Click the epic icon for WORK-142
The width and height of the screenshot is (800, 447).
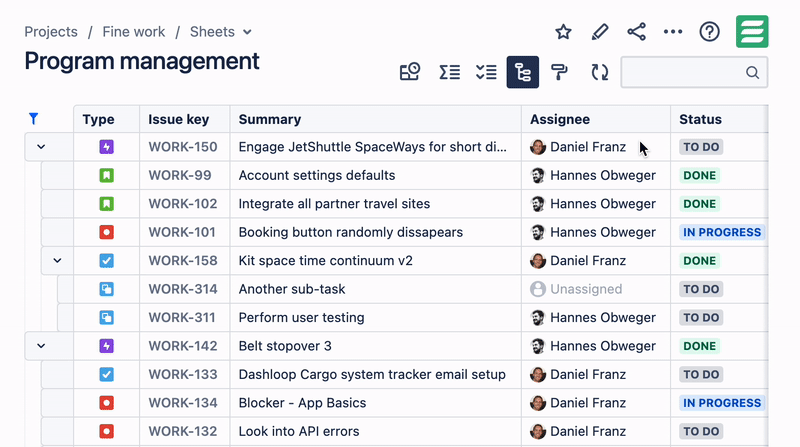click(x=106, y=346)
